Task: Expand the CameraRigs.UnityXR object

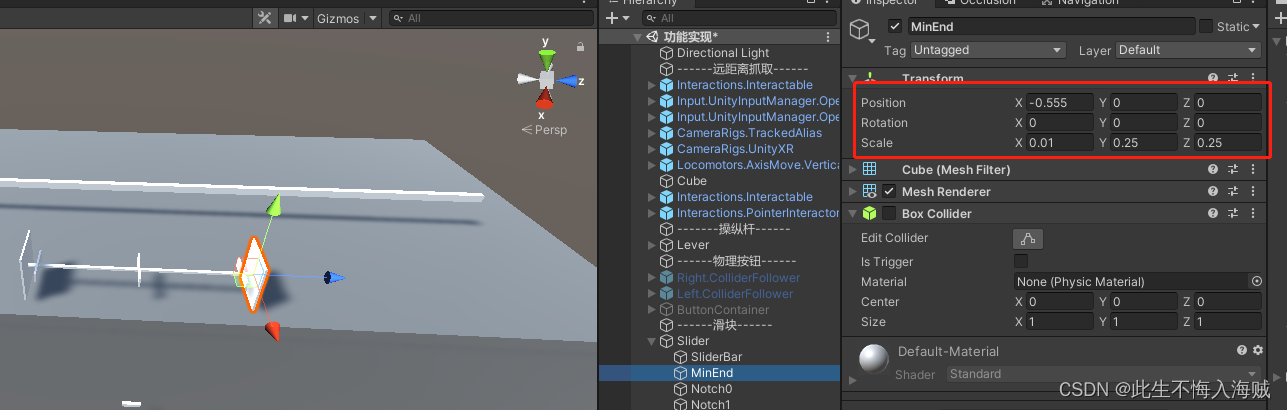Action: (x=652, y=149)
